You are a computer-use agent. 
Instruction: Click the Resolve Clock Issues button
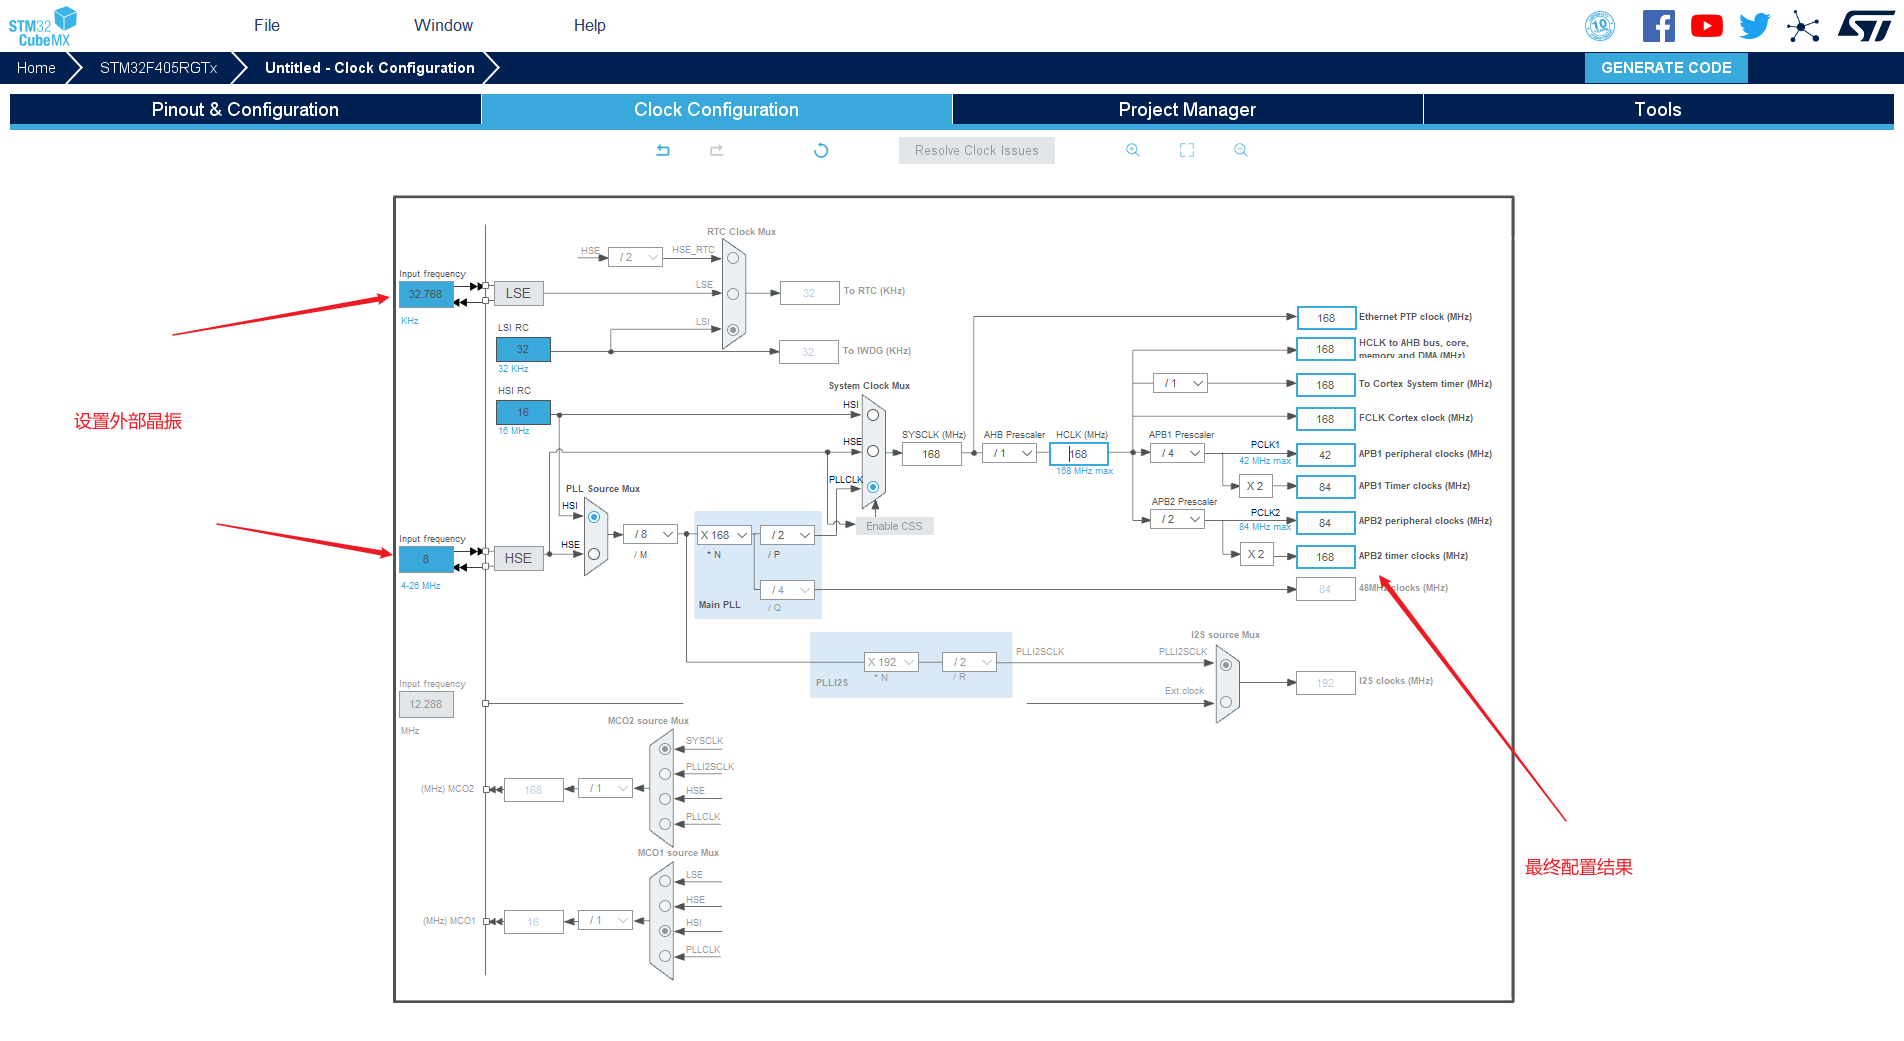pyautogui.click(x=977, y=150)
